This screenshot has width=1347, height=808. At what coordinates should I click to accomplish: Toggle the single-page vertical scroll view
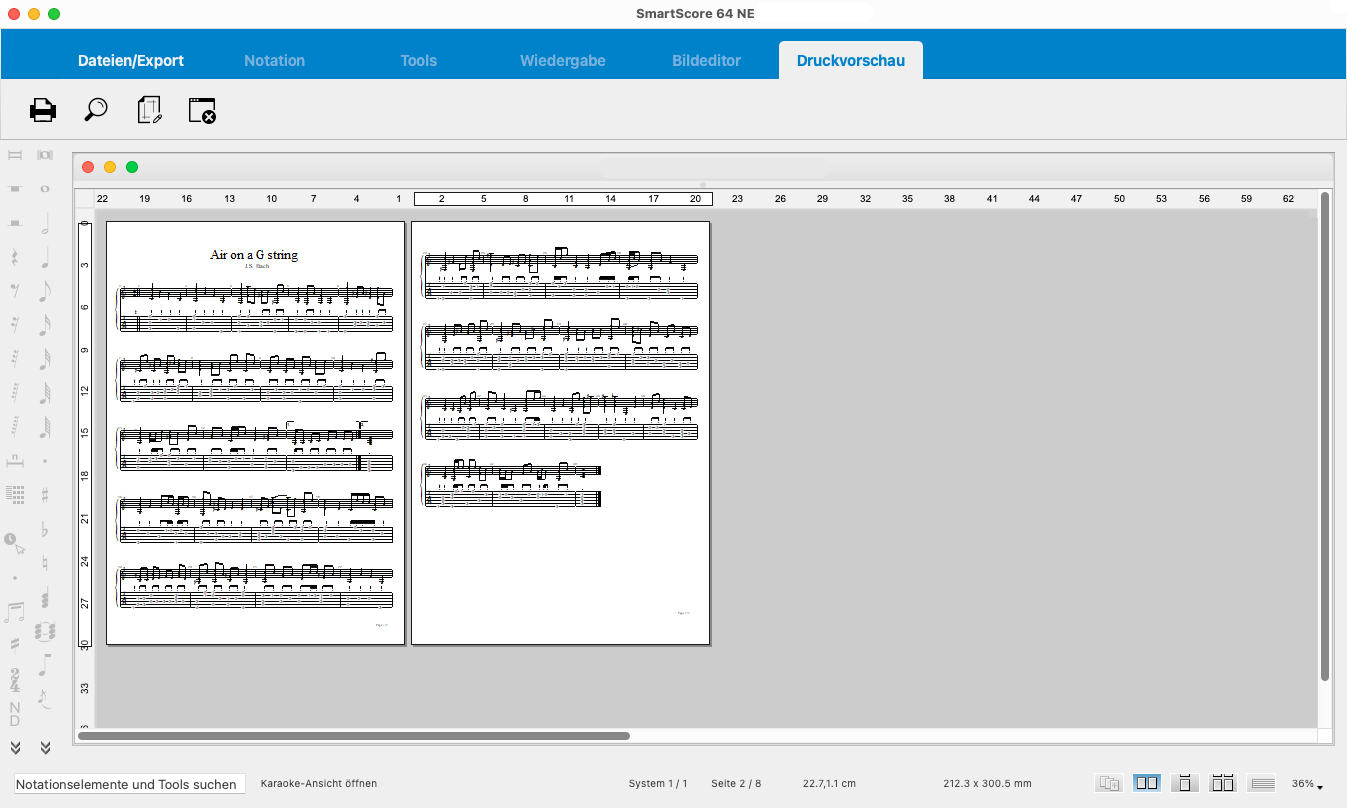click(x=1185, y=783)
